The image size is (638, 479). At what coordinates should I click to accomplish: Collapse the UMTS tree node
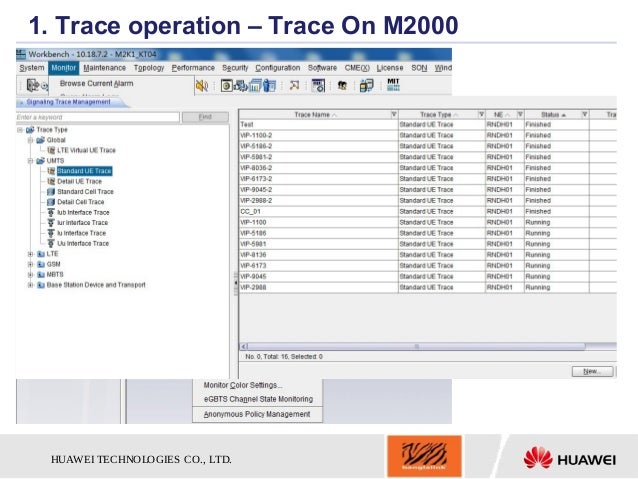coord(30,161)
